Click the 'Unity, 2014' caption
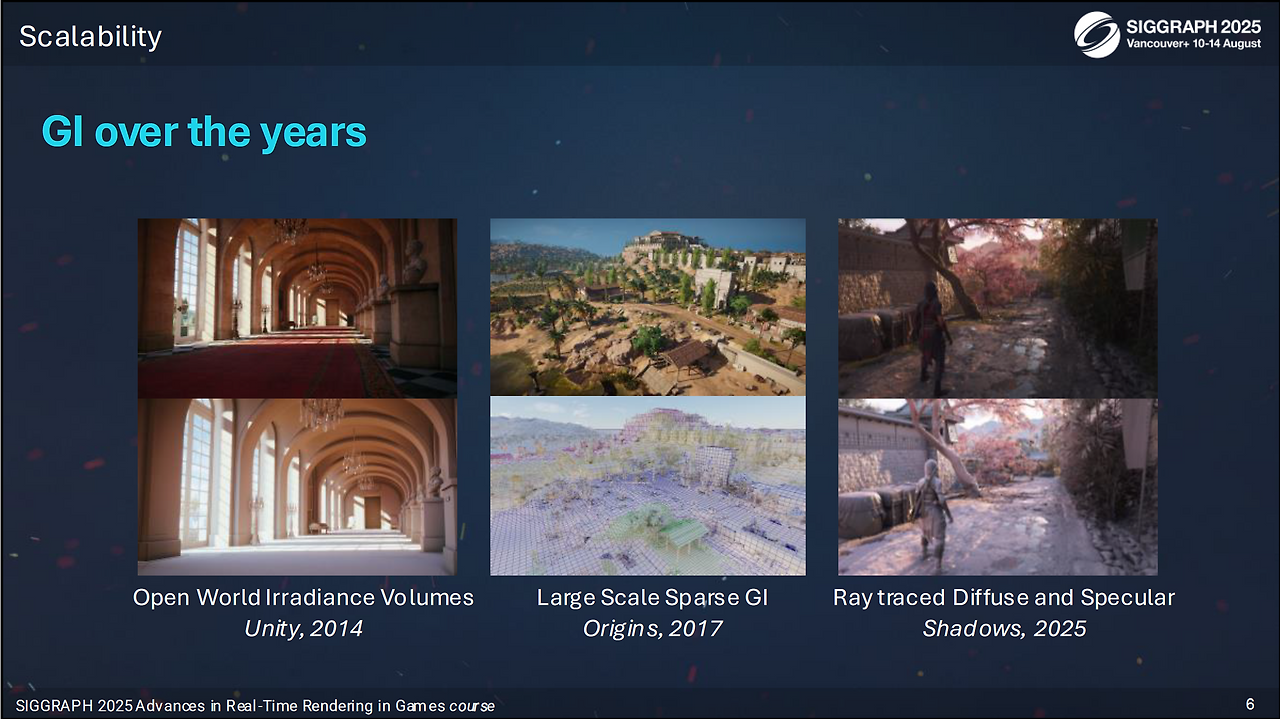 tap(303, 629)
